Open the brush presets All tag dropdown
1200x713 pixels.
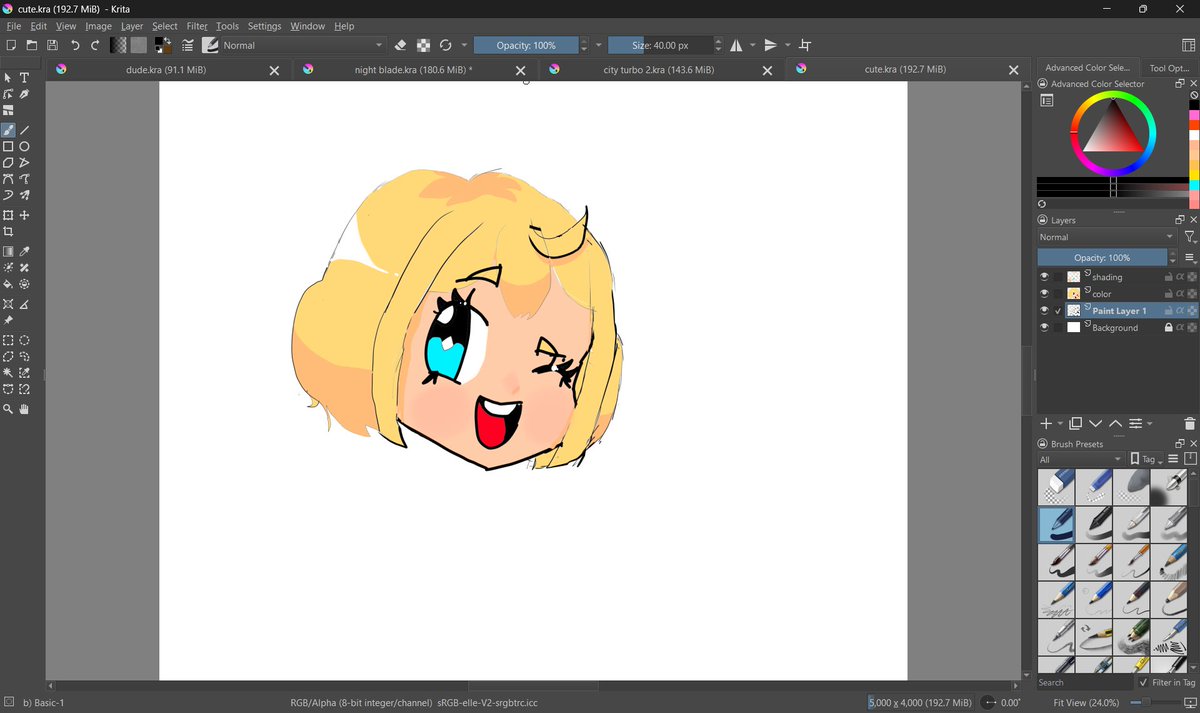(1081, 459)
